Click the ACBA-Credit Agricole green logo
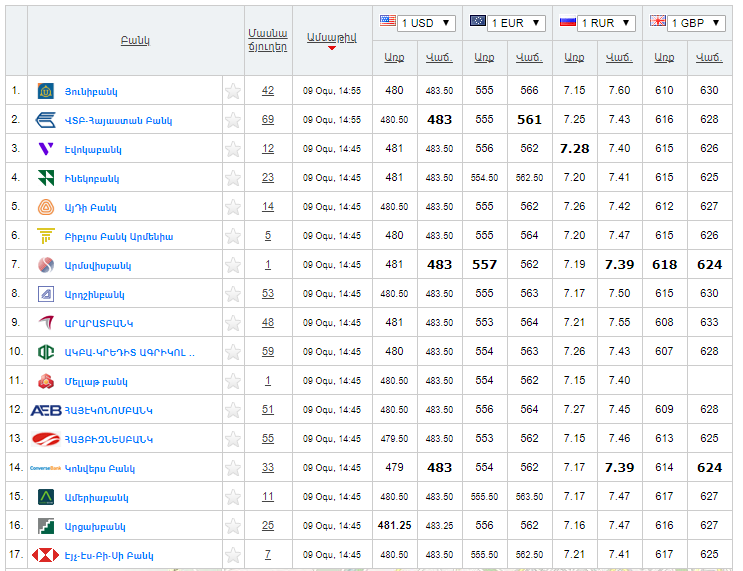 (x=46, y=352)
